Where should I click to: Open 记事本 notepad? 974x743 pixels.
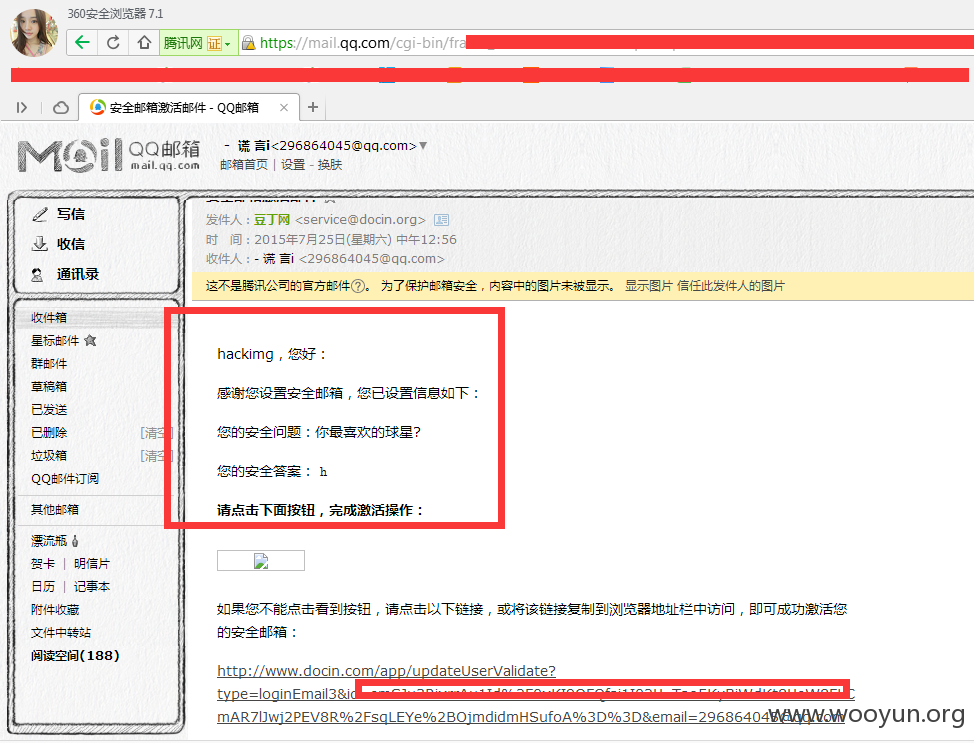[x=92, y=586]
